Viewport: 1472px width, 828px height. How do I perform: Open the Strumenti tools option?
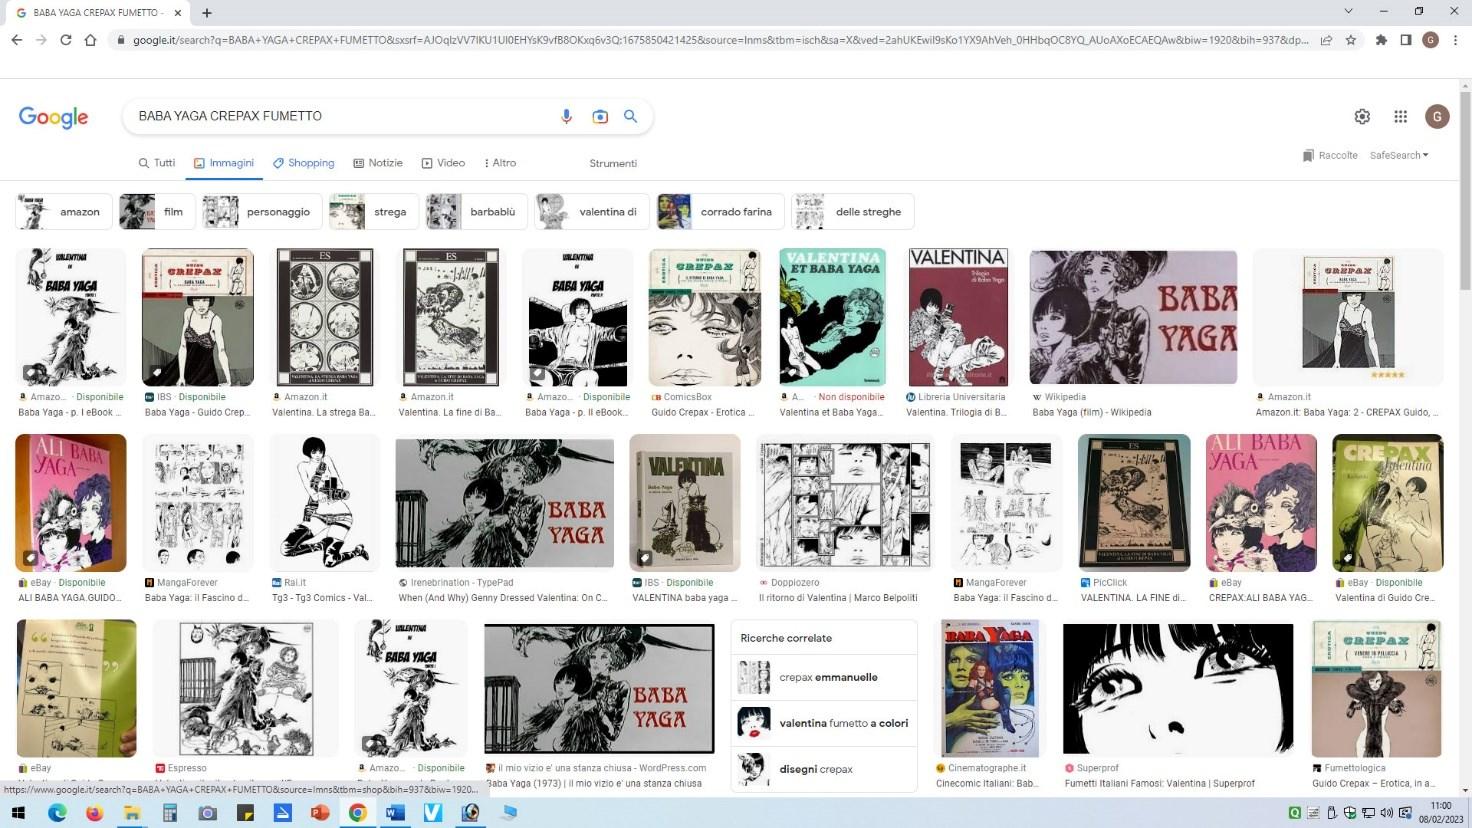(613, 163)
